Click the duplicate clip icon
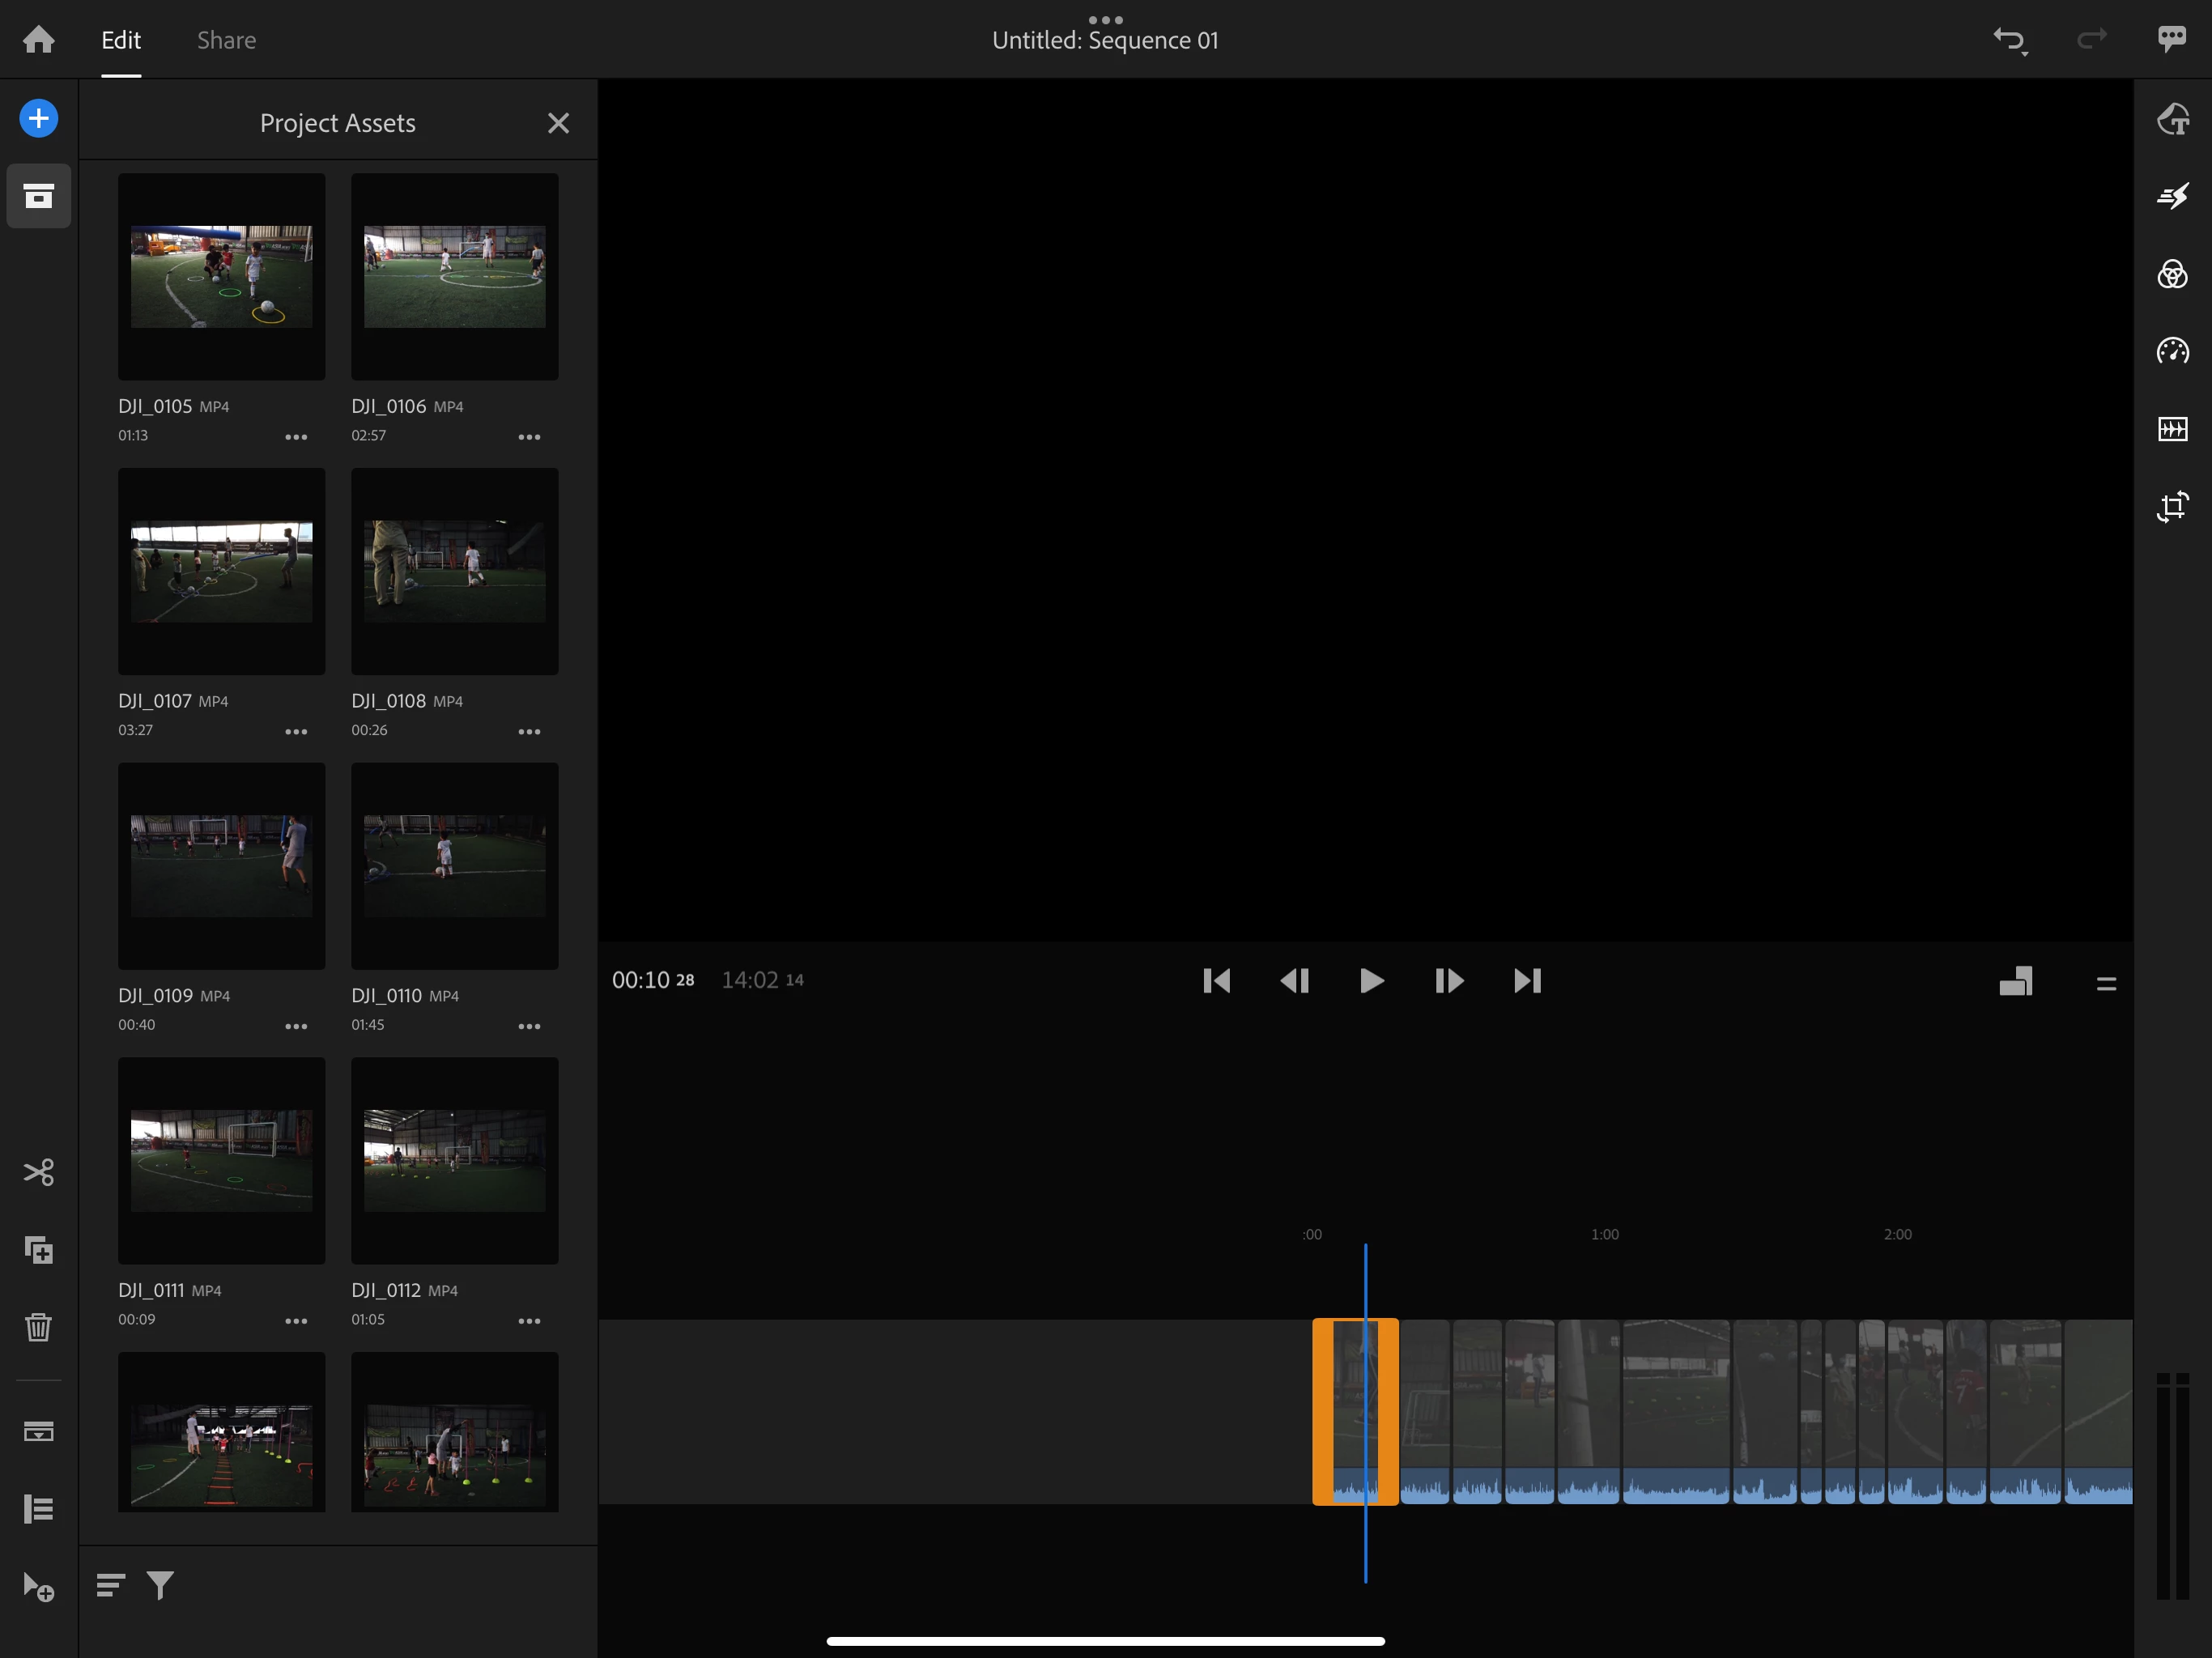Screen dimensions: 2212x1658 [x=38, y=1250]
